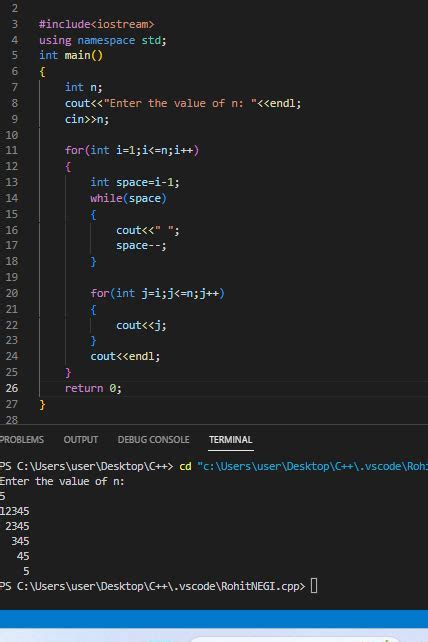The height and width of the screenshot is (642, 428).
Task: Click 'using namespace std;' line
Action: (x=102, y=40)
